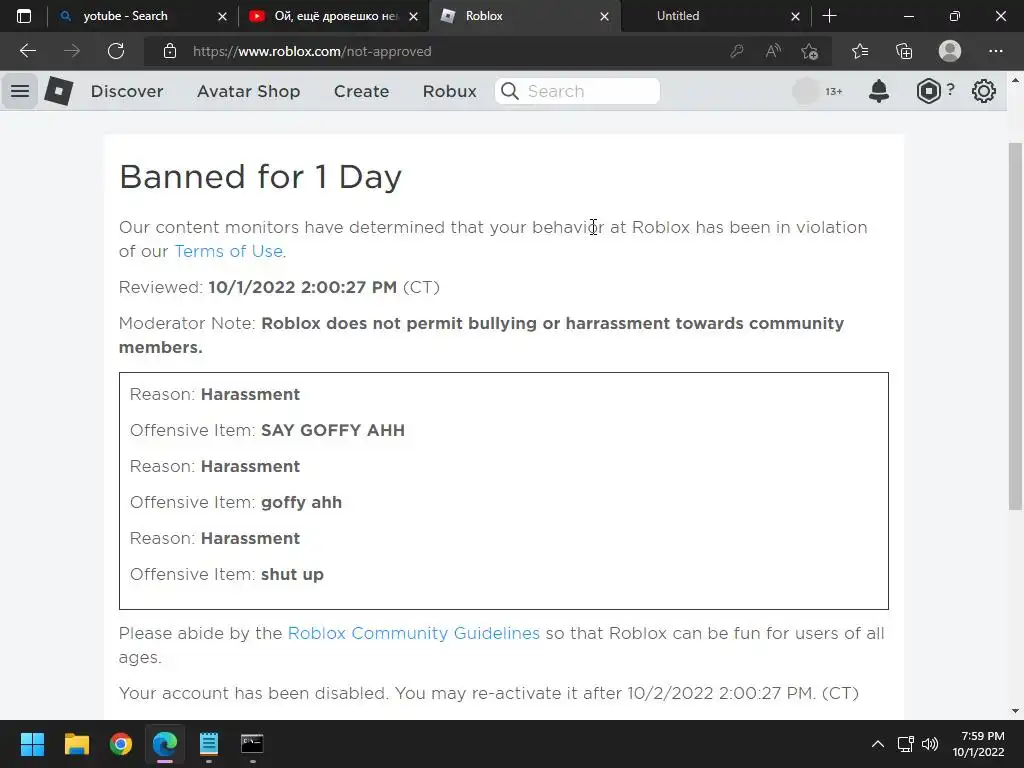Click the page vertical scrollbar

coord(1015,327)
